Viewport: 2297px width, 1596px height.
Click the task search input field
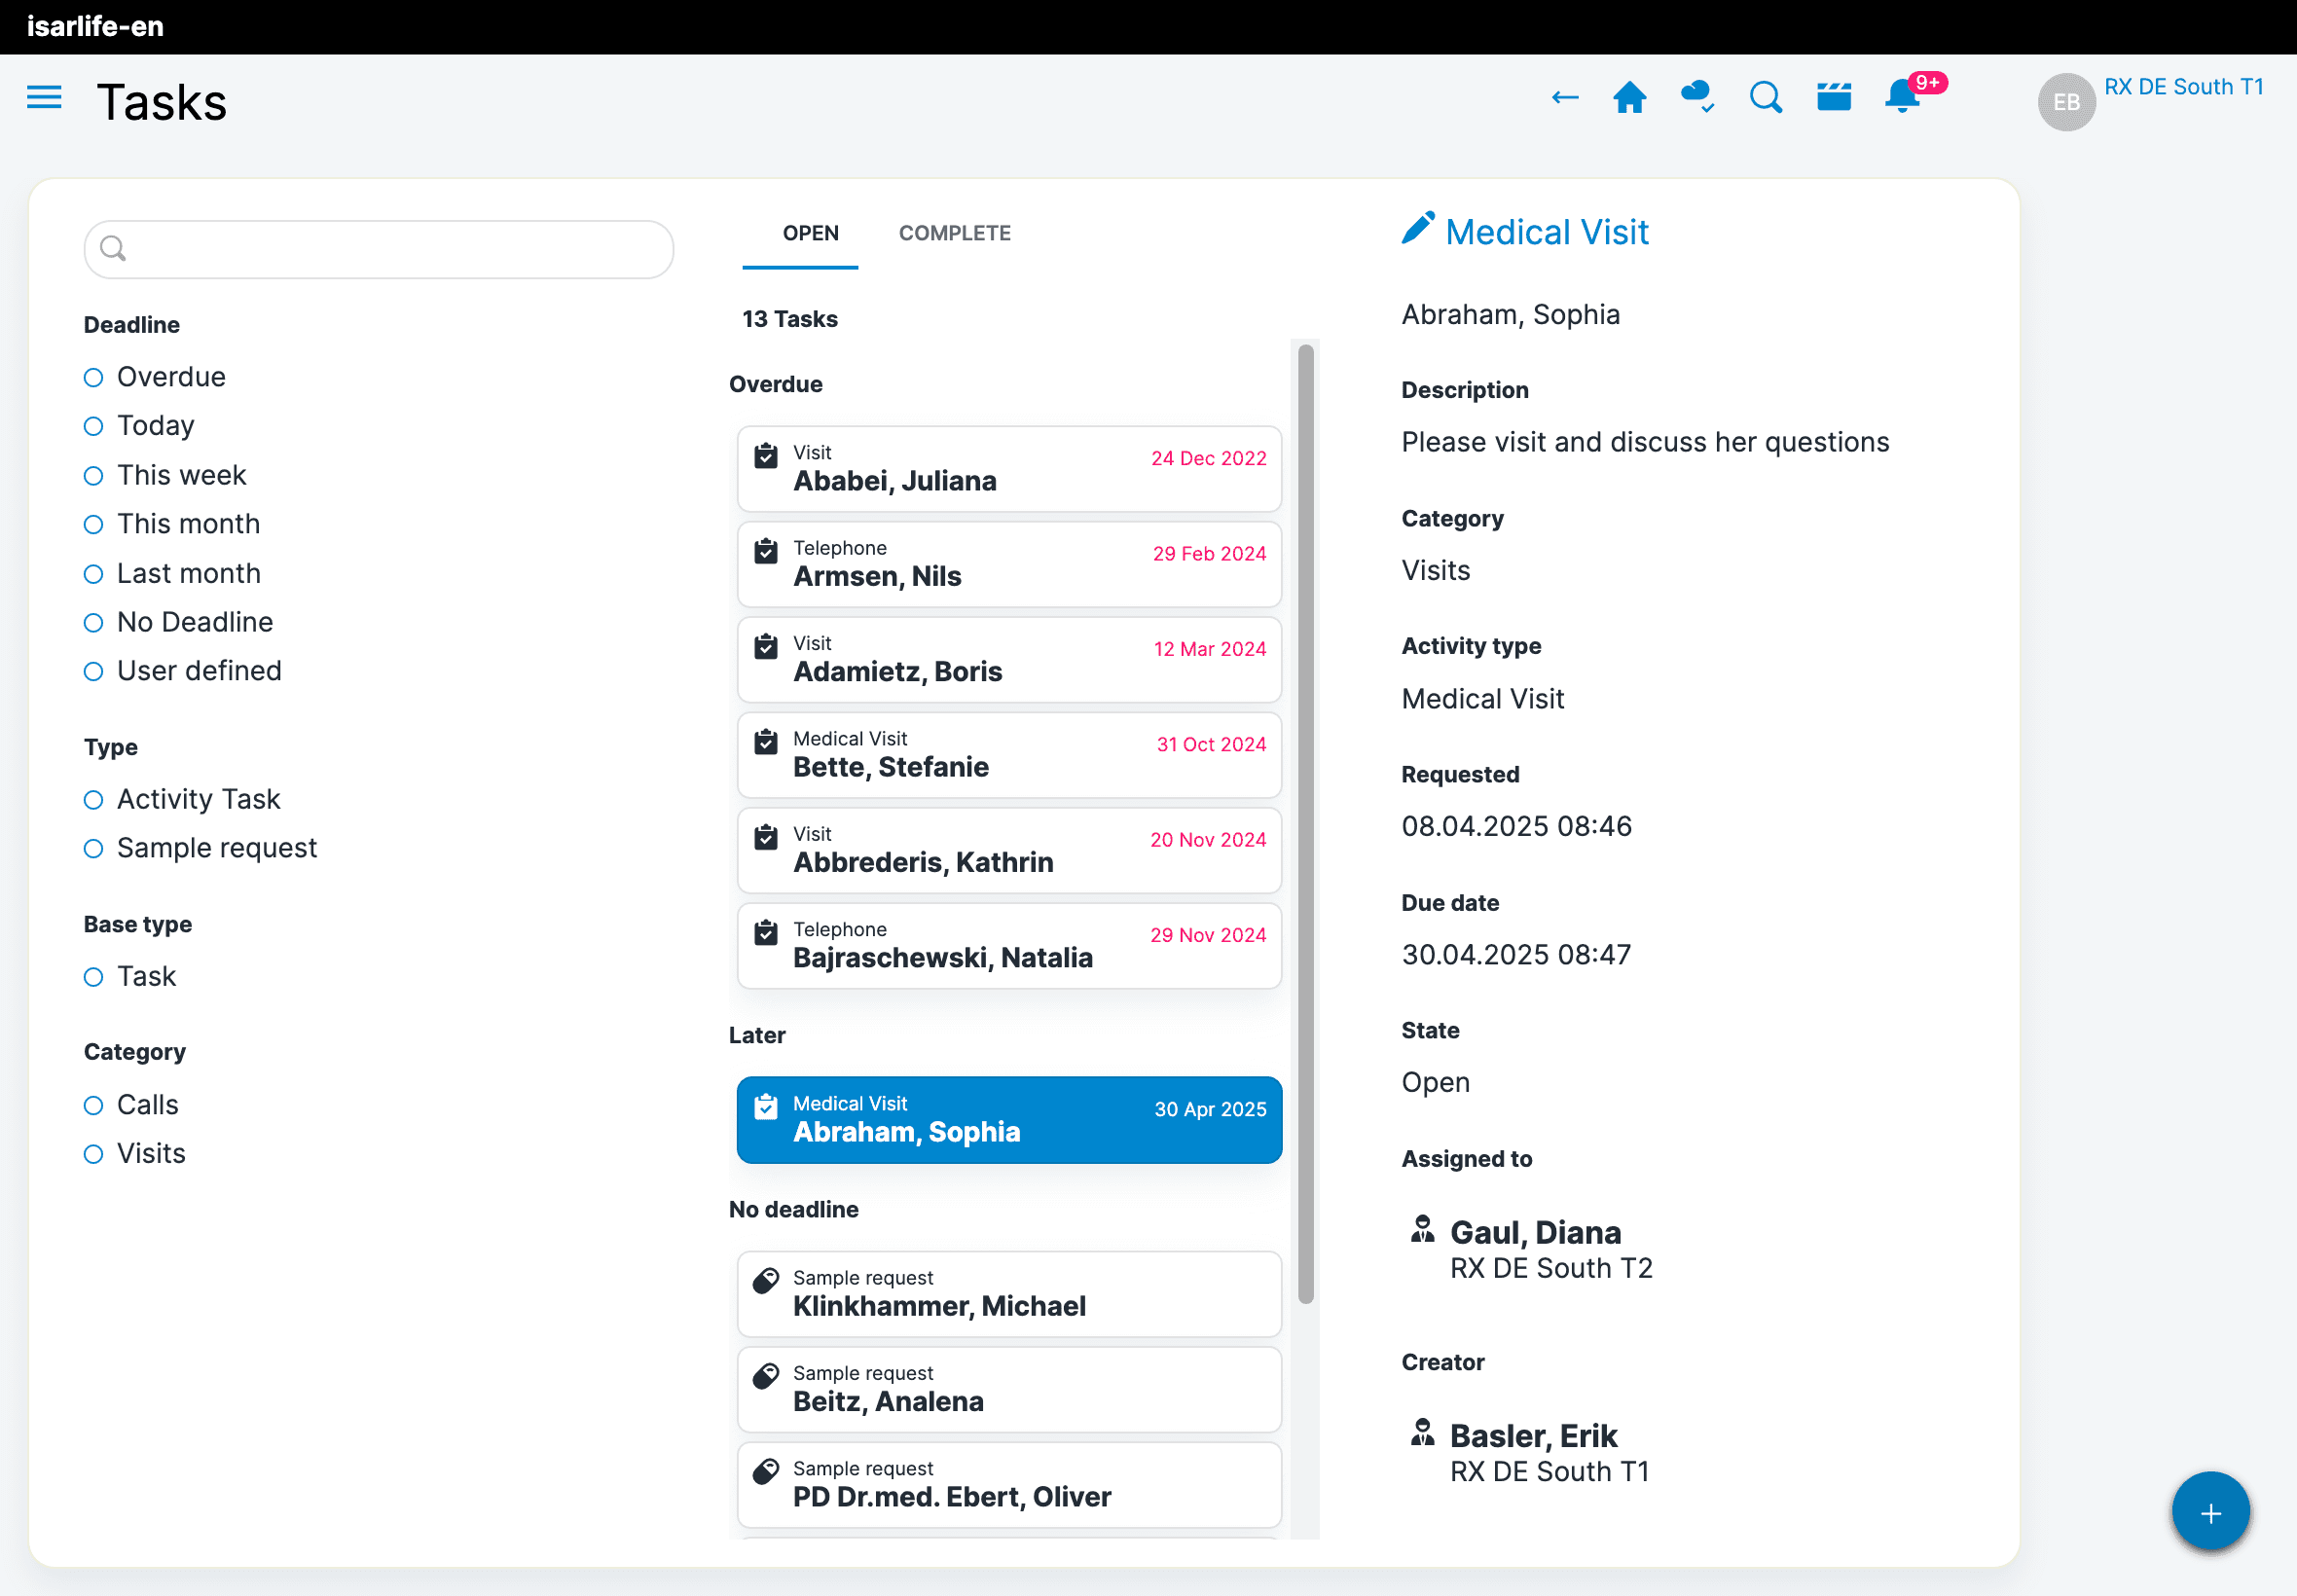380,249
